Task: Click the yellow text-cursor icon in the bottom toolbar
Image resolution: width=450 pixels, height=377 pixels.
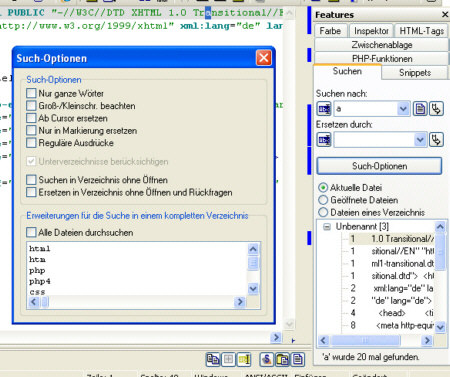Action: click(x=244, y=359)
